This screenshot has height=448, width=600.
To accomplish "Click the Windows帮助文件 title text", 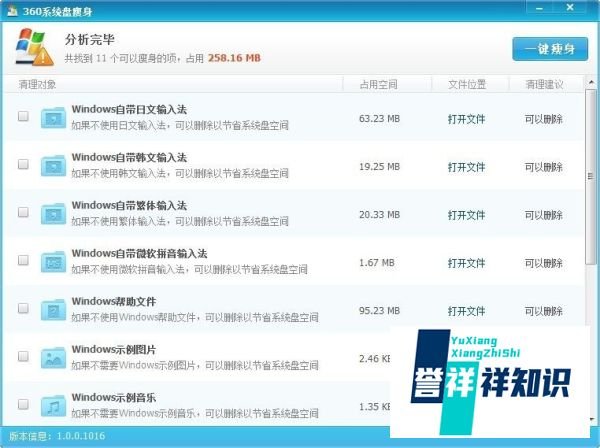I will pos(114,301).
